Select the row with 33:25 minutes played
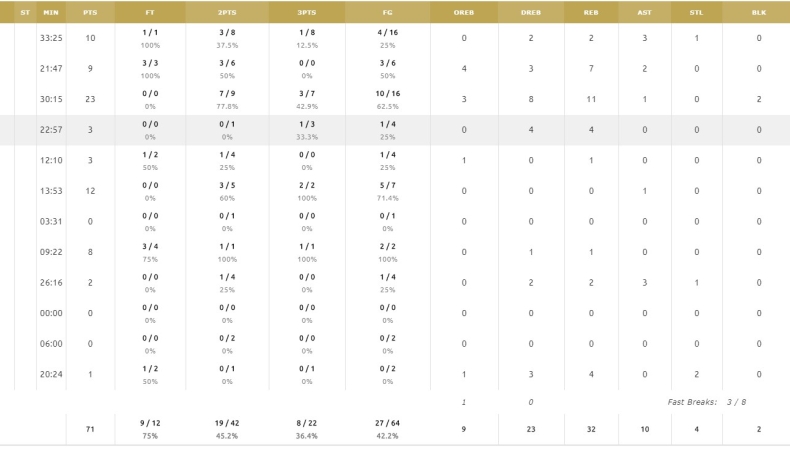The height and width of the screenshot is (450, 790). point(395,38)
